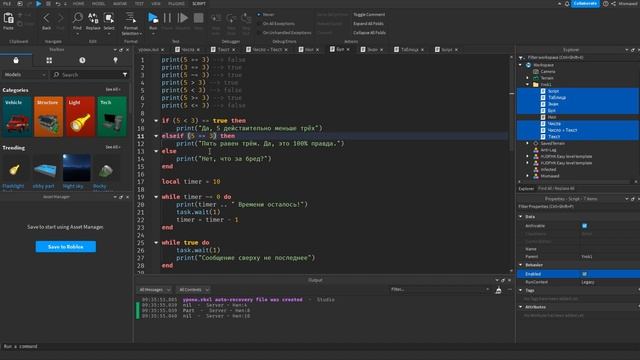This screenshot has width=640, height=360.
Task: Click Expand All Folds action
Action: [x=368, y=24]
